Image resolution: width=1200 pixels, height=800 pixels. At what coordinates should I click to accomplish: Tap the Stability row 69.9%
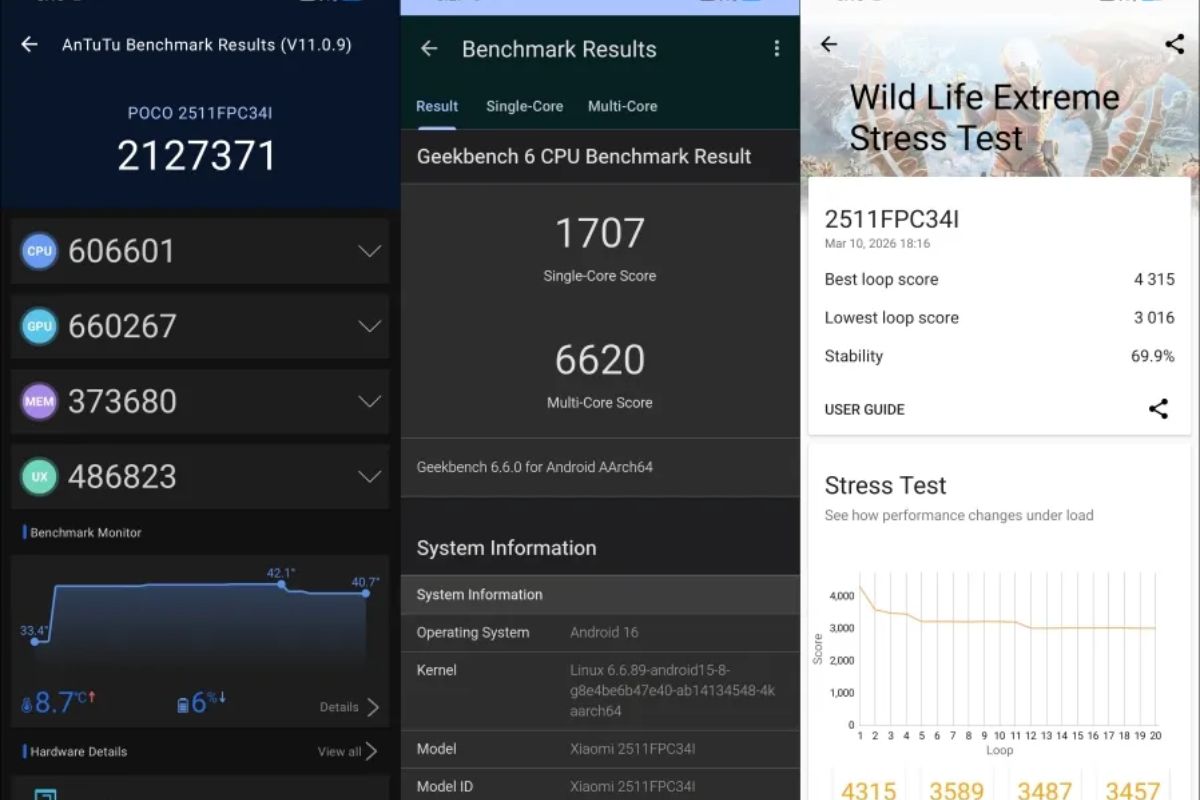point(999,356)
